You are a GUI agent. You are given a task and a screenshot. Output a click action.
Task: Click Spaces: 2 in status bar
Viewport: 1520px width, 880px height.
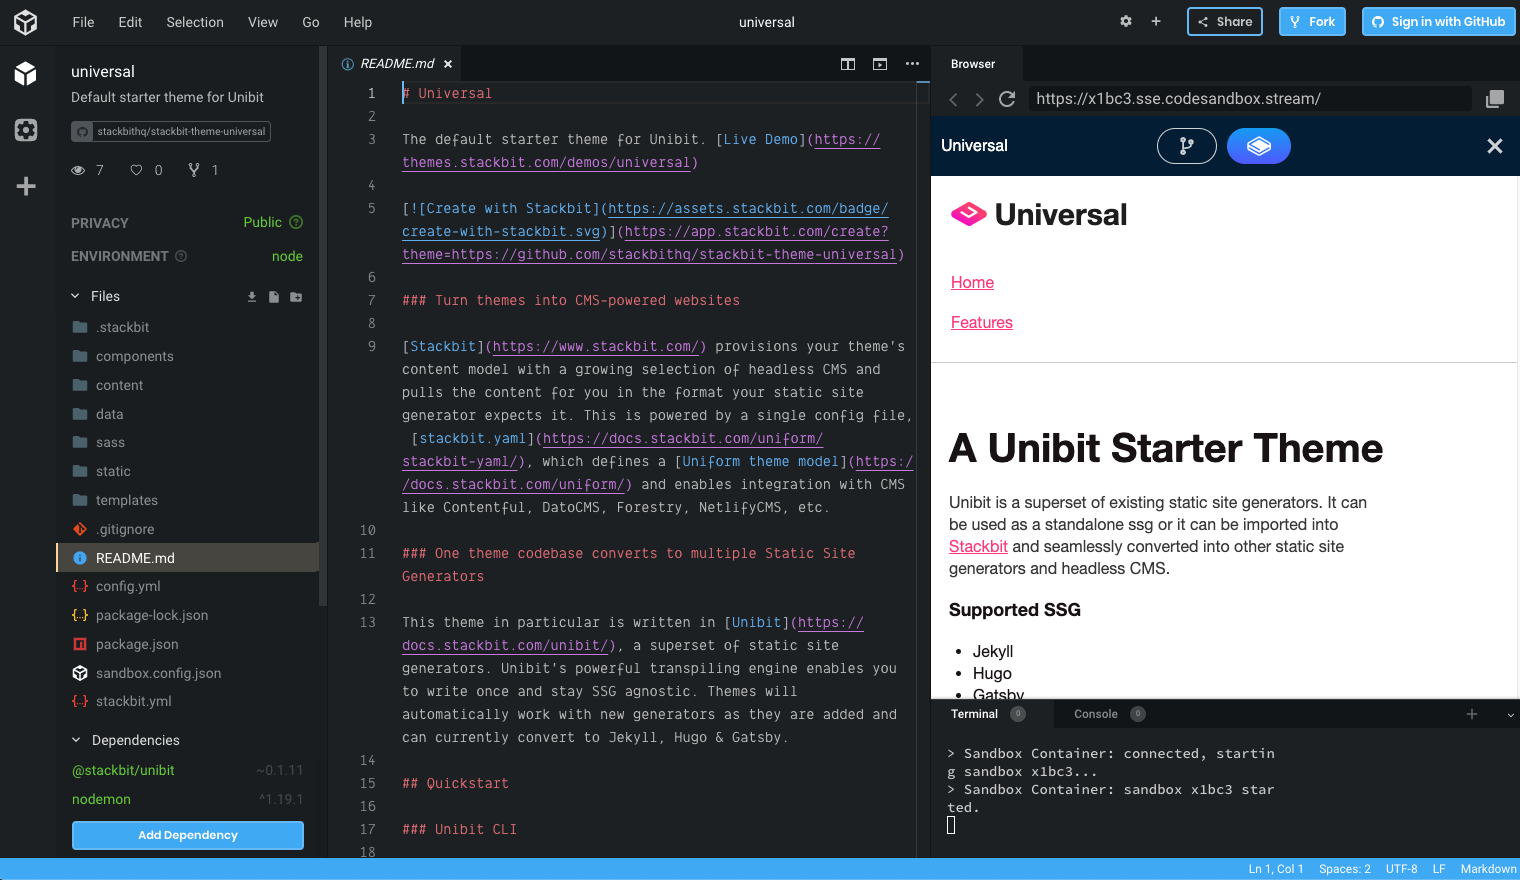click(1345, 869)
